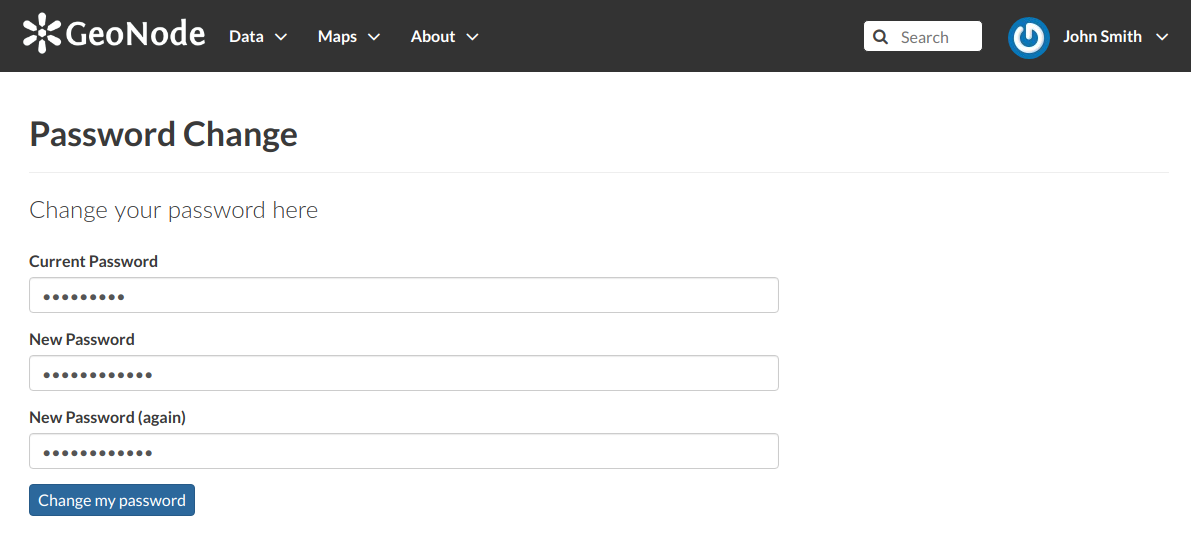
Task: Expand the chevron next to About
Action: pyautogui.click(x=472, y=37)
